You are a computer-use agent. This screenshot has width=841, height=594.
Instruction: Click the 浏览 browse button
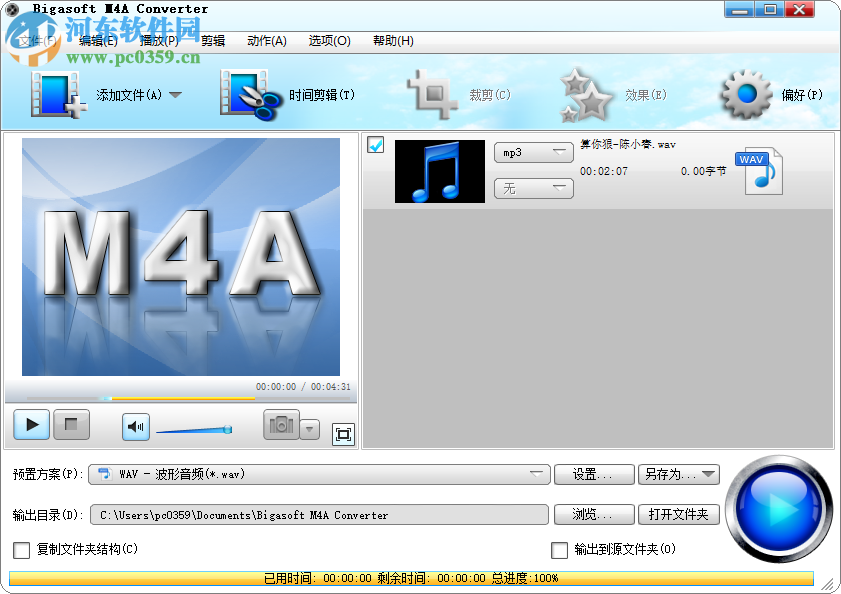point(593,514)
